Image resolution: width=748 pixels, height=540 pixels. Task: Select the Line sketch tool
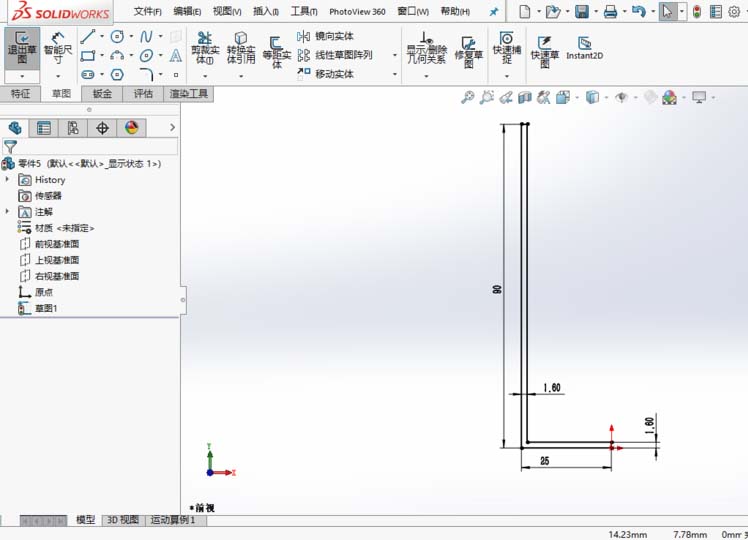tap(88, 36)
